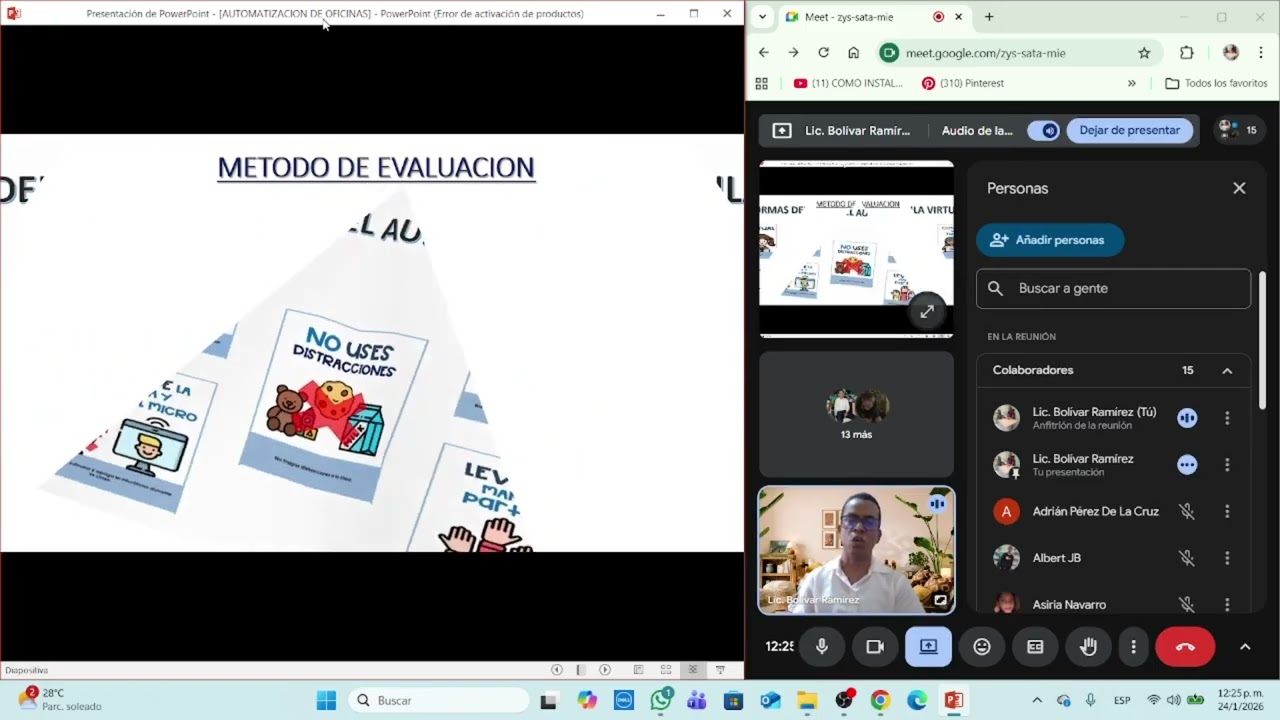Screen dimensions: 1280x720
Task: Click the ESP language indicator
Action: [x=1122, y=700]
